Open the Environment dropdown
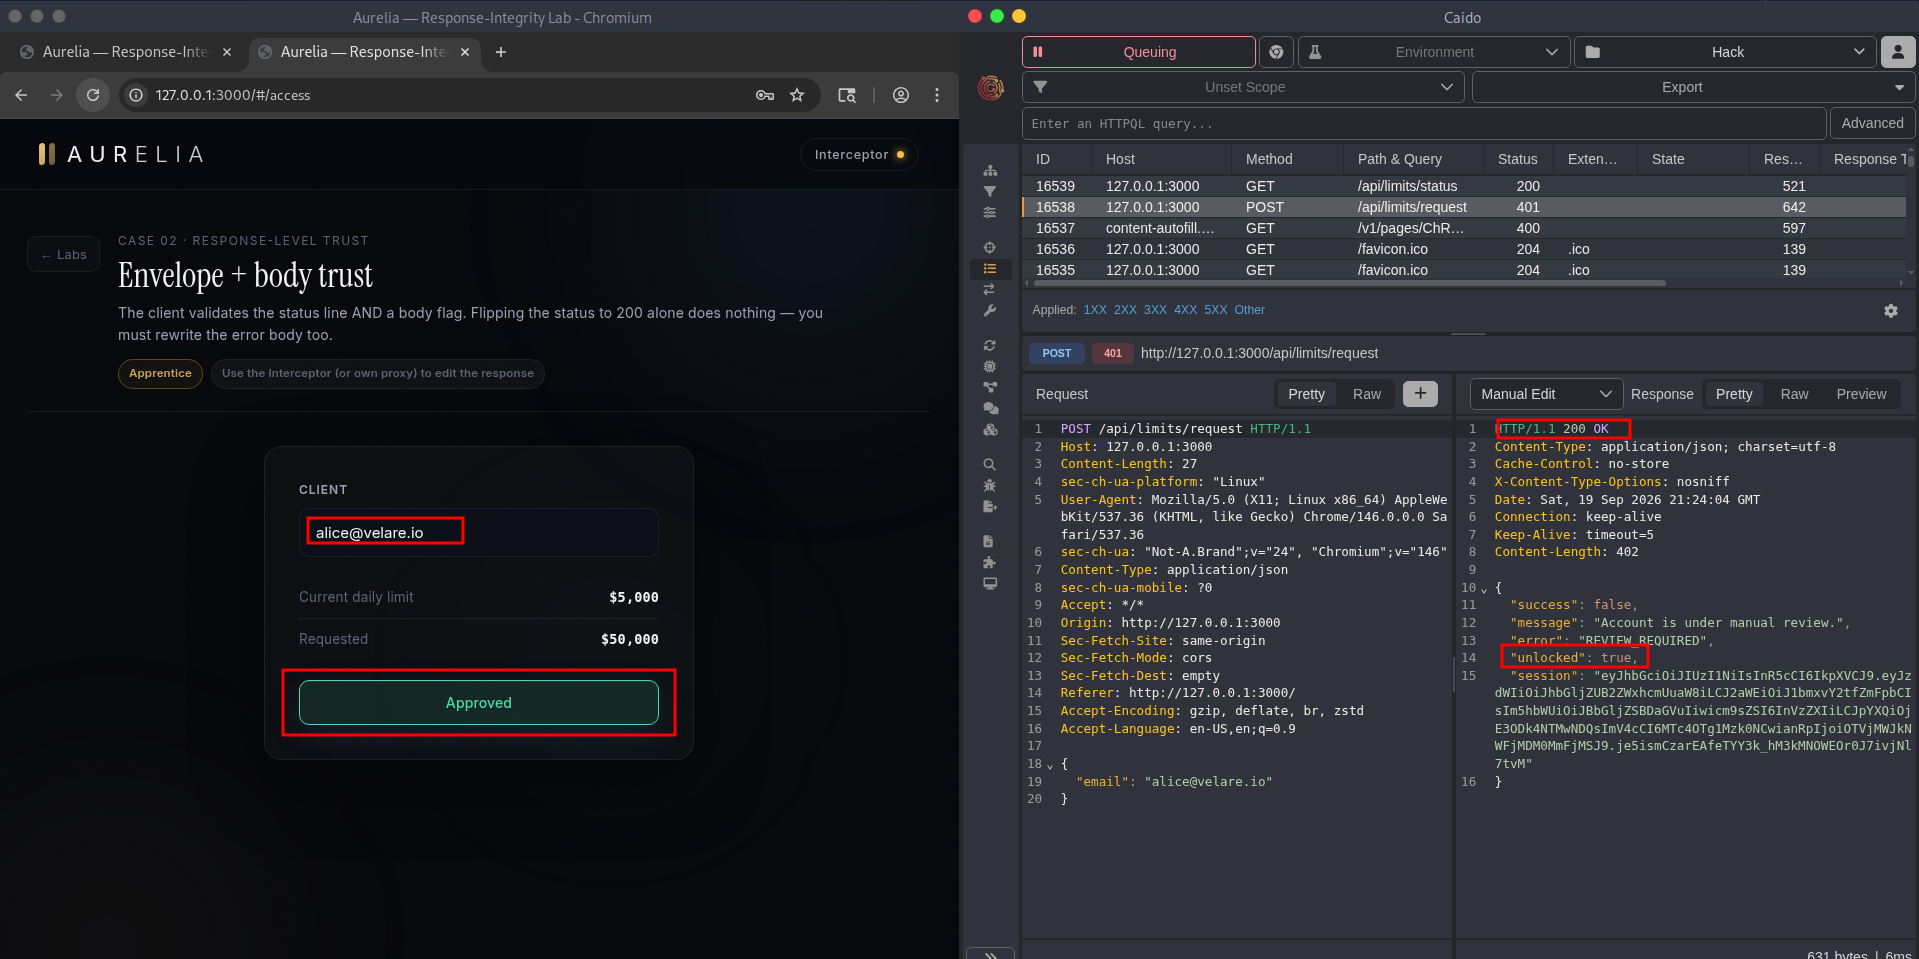Screen dimensions: 1919x959 (1433, 52)
